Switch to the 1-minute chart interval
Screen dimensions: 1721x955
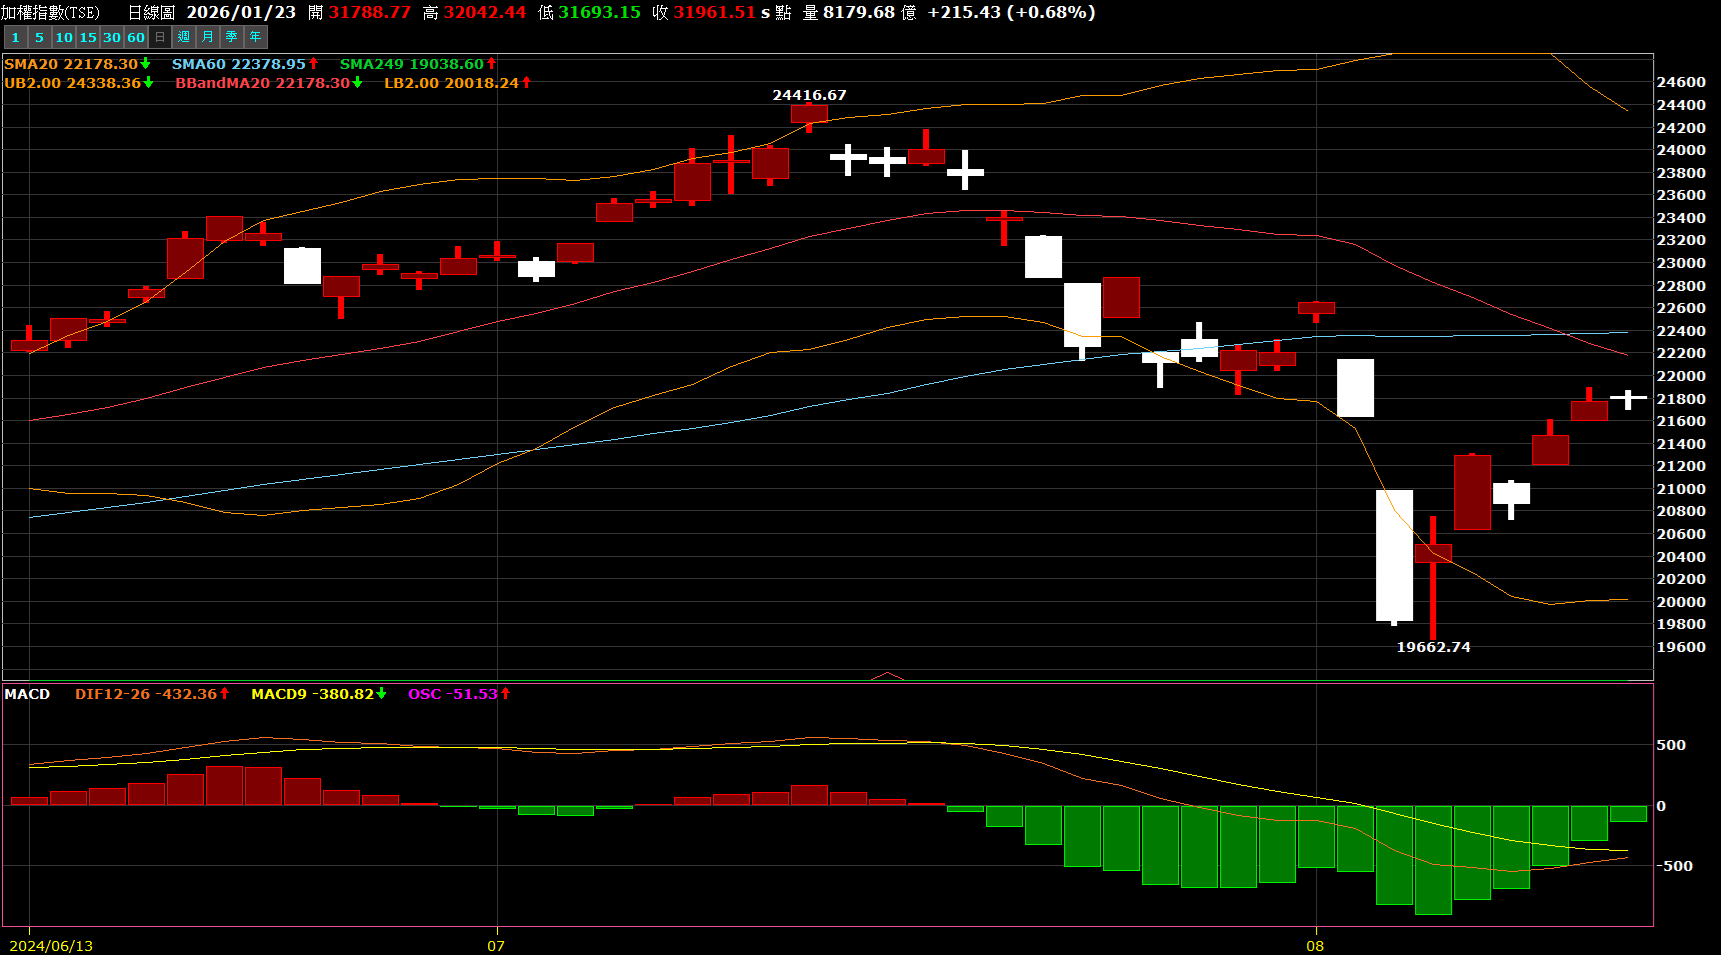point(15,37)
